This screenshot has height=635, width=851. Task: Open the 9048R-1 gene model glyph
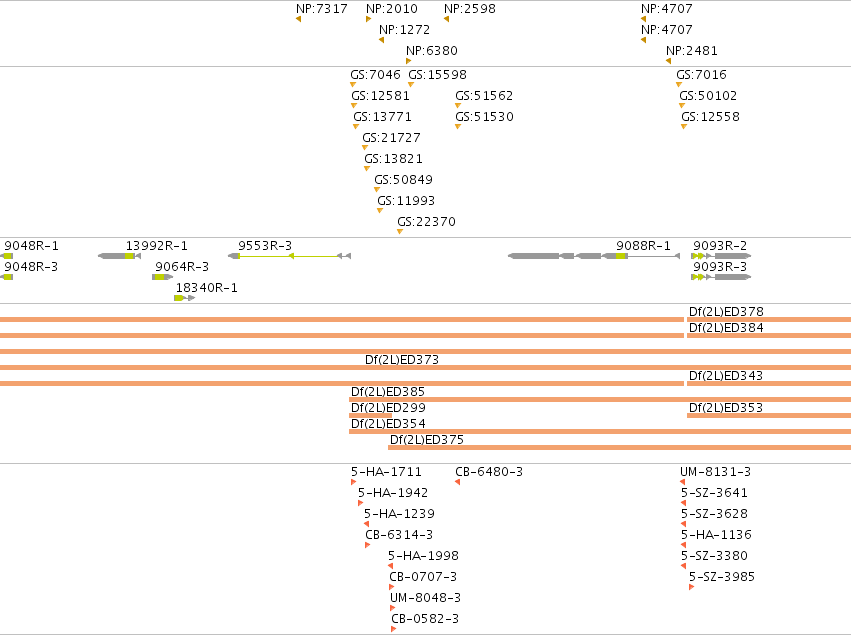coord(7,256)
